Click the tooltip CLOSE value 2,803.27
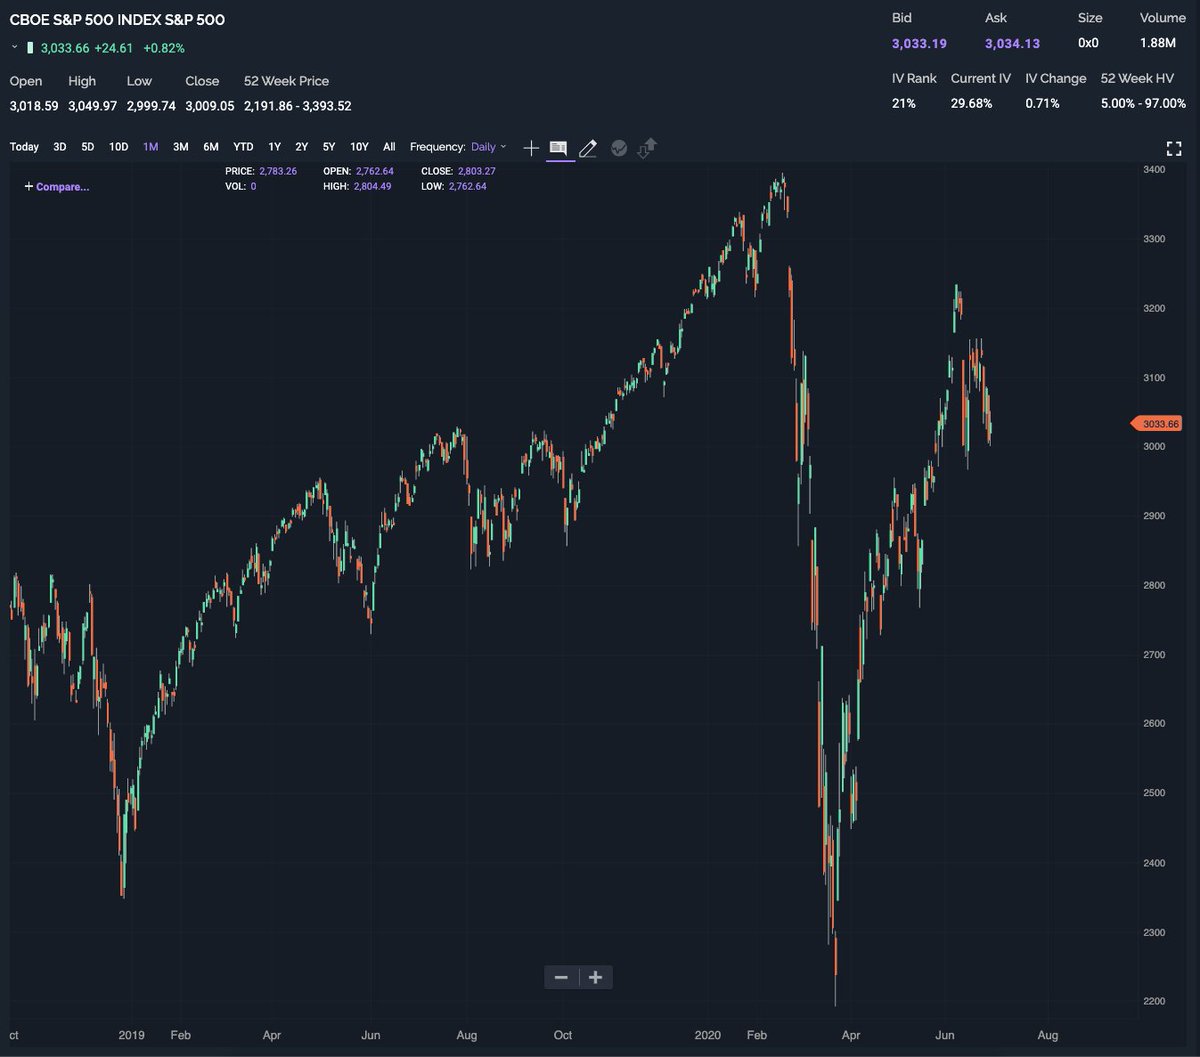This screenshot has height=1057, width=1200. [x=476, y=172]
